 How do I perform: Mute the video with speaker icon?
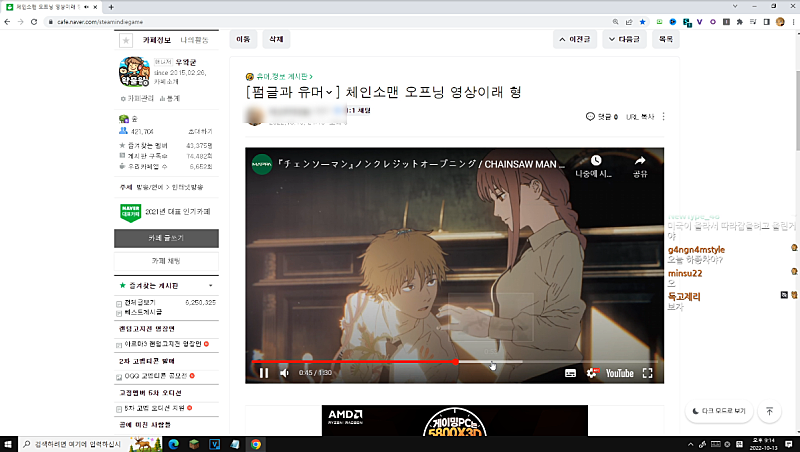pos(285,373)
